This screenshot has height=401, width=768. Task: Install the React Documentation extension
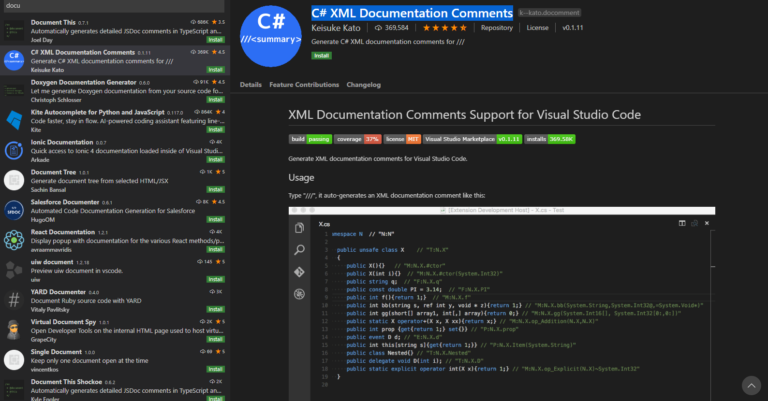click(x=215, y=249)
